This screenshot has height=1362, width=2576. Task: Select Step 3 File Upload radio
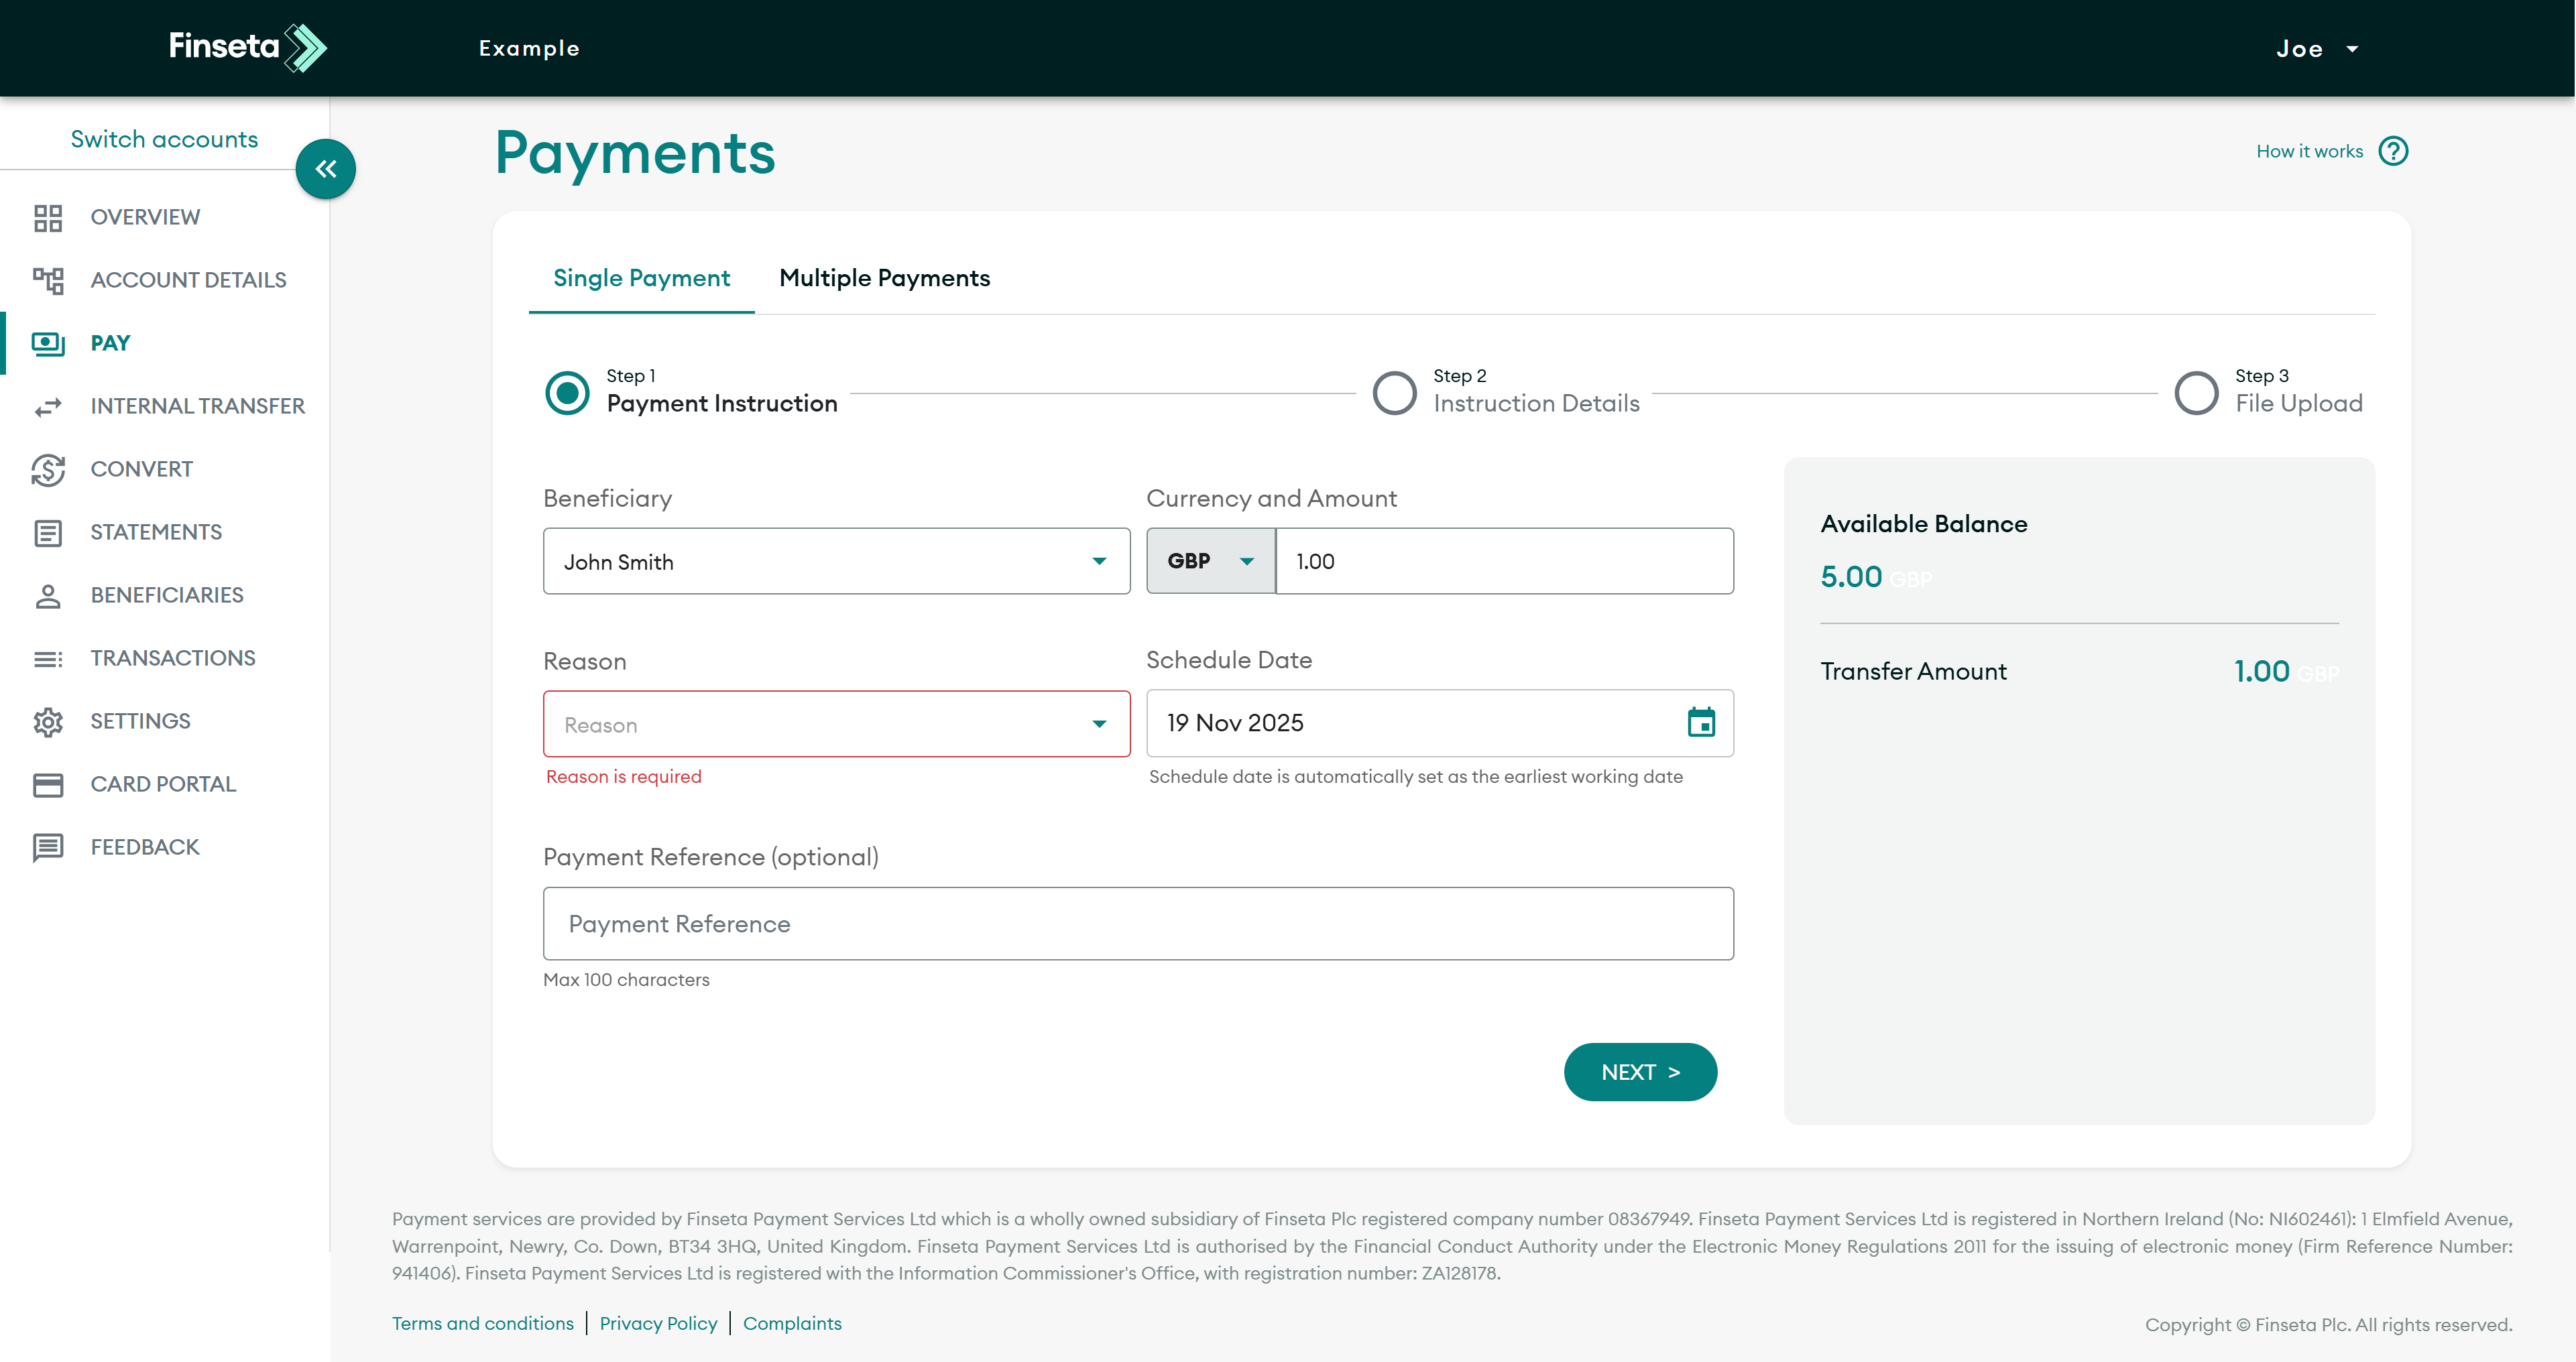2196,392
